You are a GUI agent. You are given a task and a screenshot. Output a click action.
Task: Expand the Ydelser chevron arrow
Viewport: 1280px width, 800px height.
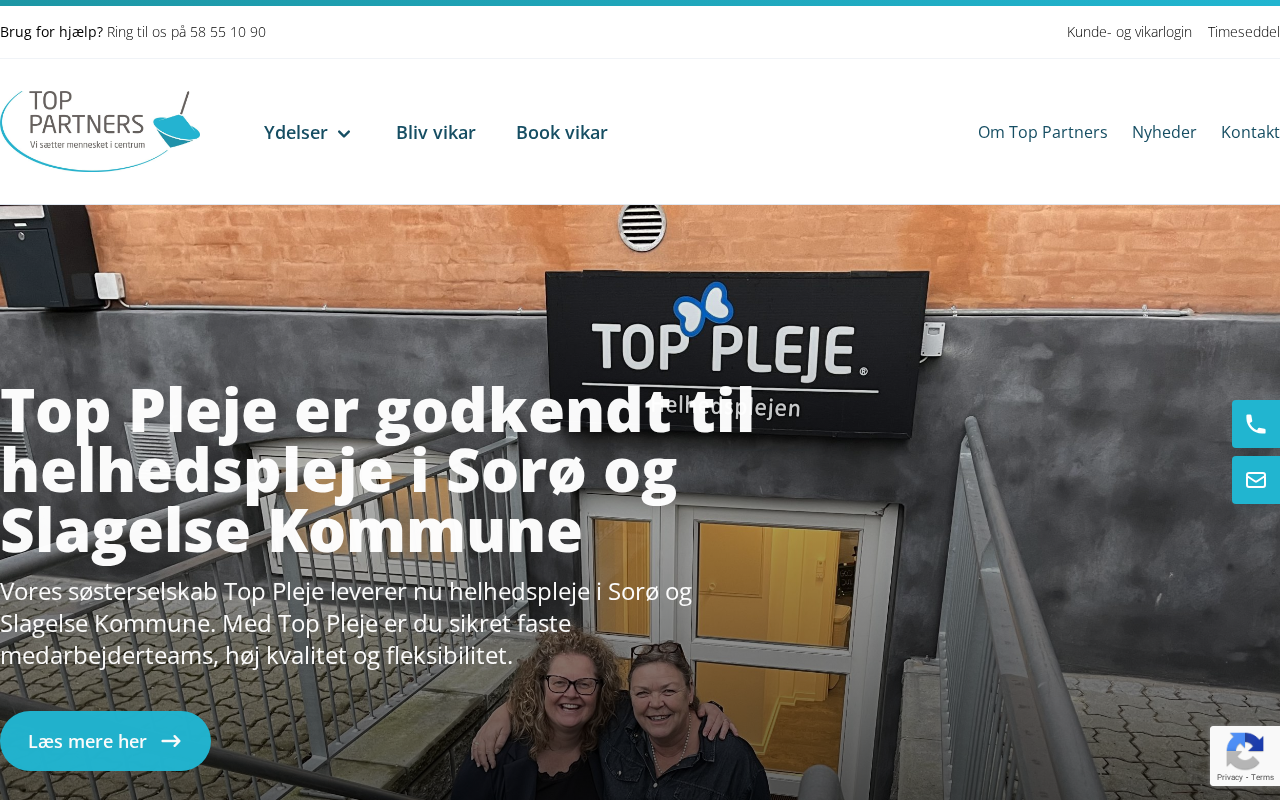pyautogui.click(x=344, y=133)
